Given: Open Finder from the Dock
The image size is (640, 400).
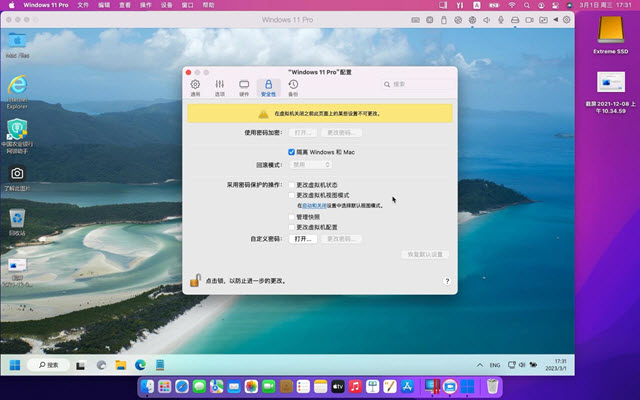Looking at the screenshot, I should point(147,386).
